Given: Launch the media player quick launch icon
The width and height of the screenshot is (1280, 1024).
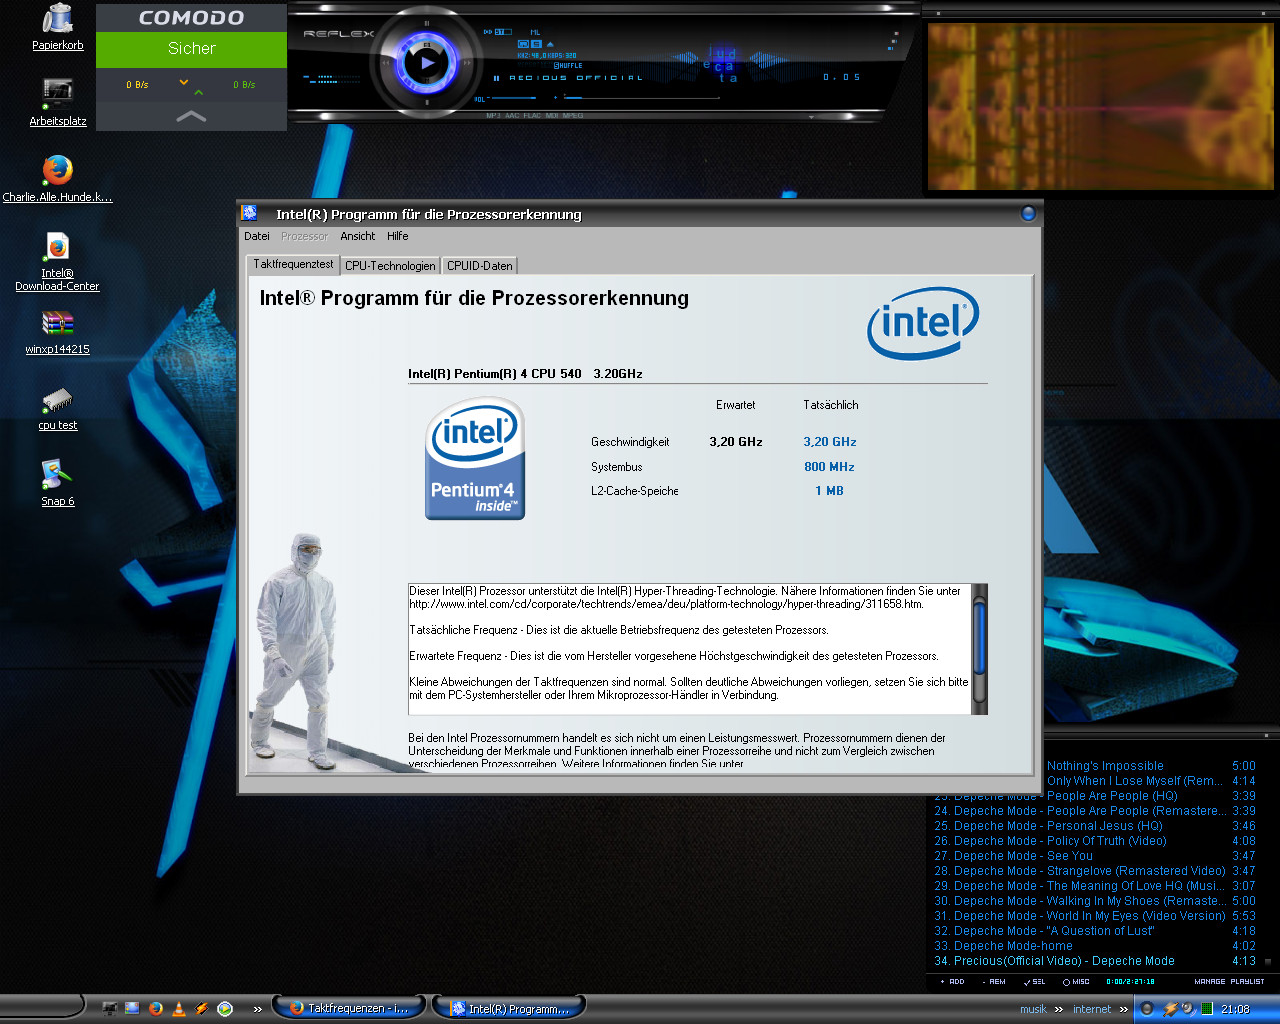Looking at the screenshot, I should tap(225, 1009).
